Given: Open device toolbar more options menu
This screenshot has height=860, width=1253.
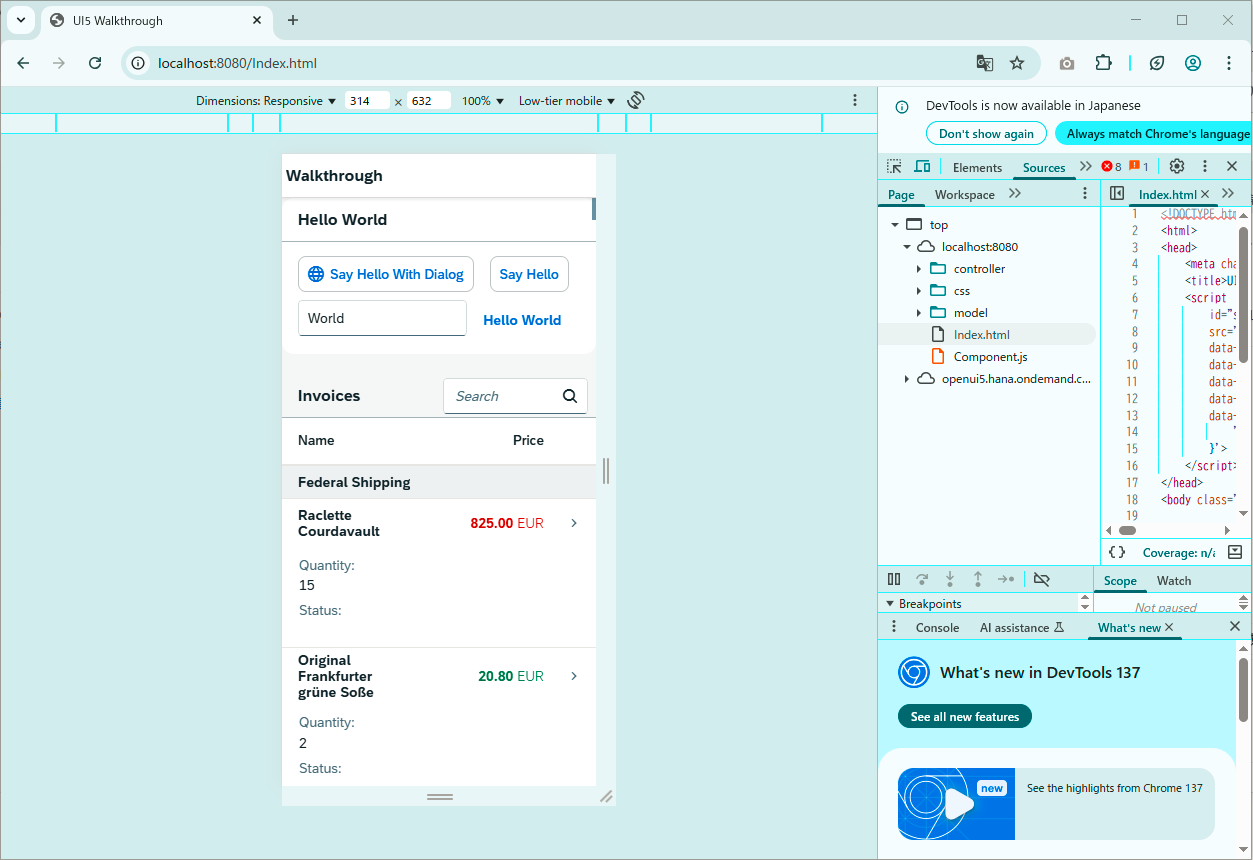Looking at the screenshot, I should (x=855, y=100).
